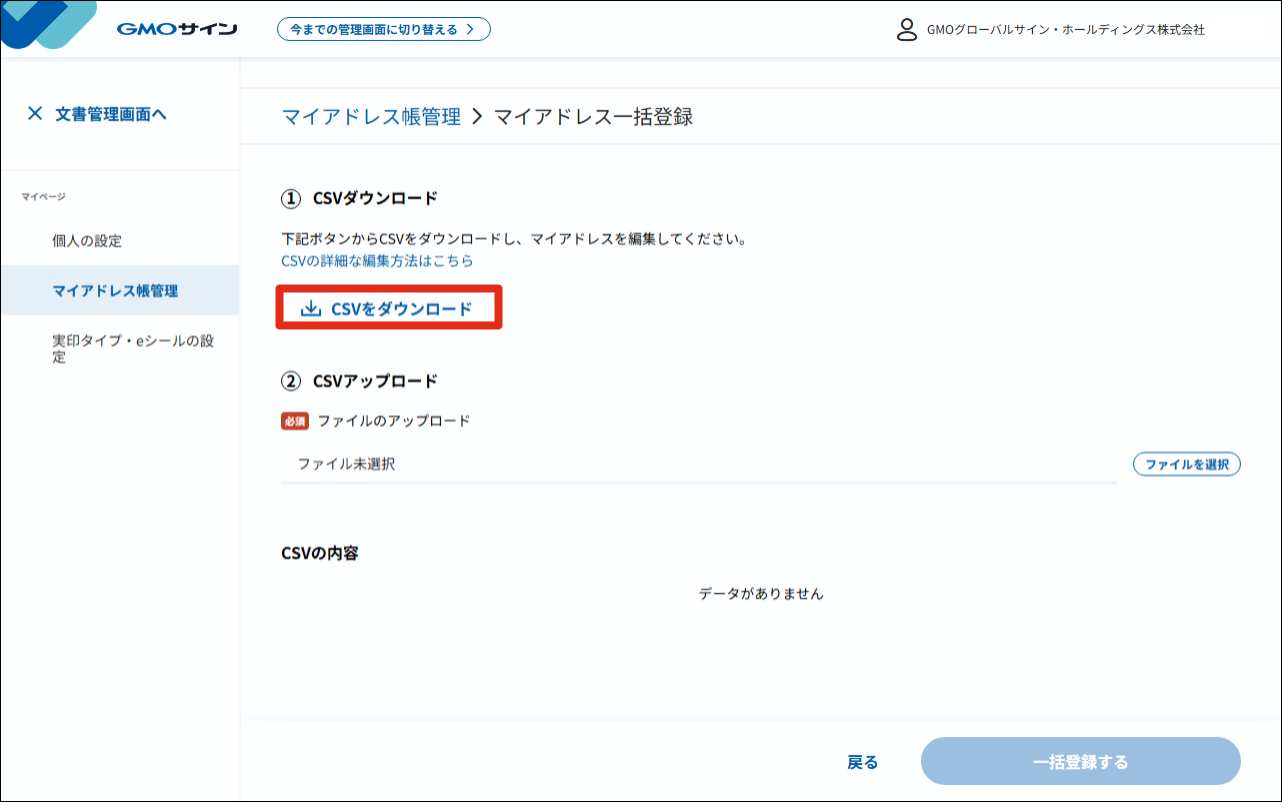Open 個人の設定 in the sidebar
This screenshot has width=1282, height=802.
[87, 241]
